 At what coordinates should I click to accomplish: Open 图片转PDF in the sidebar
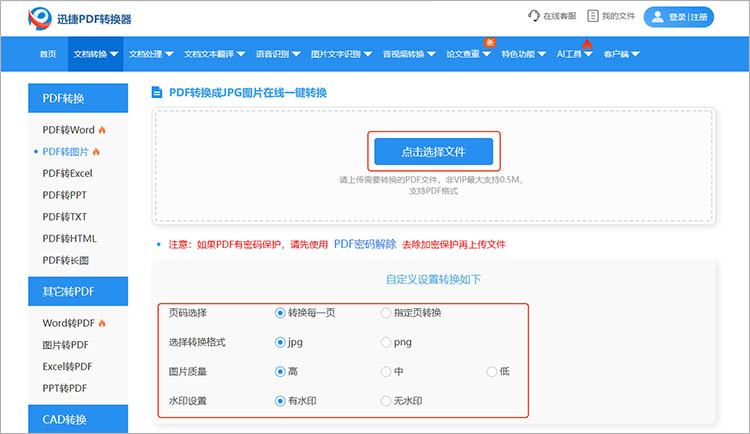tap(66, 345)
